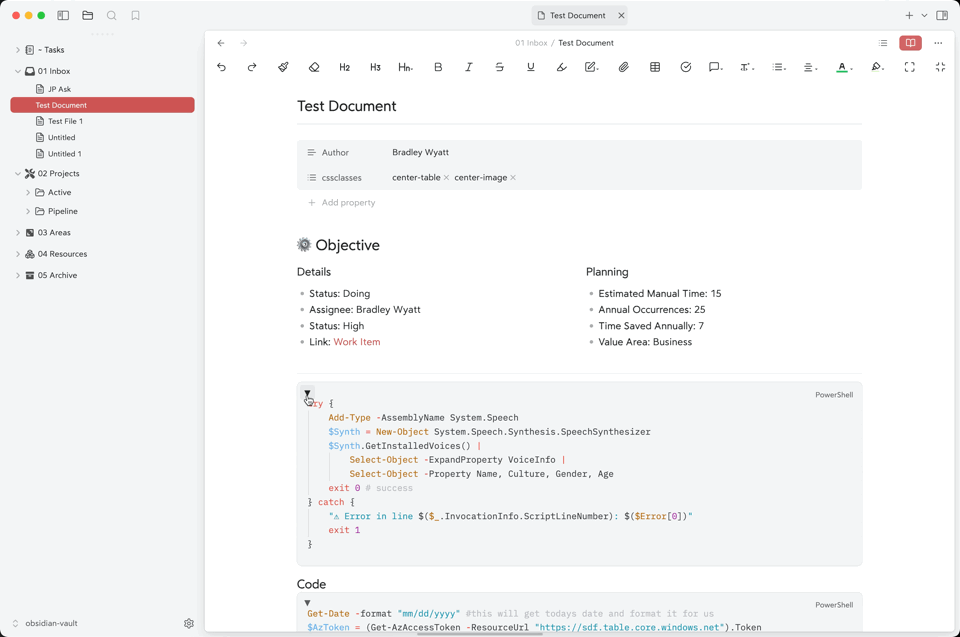Open the text alignment dropdown
This screenshot has width=960, height=637.
(810, 67)
